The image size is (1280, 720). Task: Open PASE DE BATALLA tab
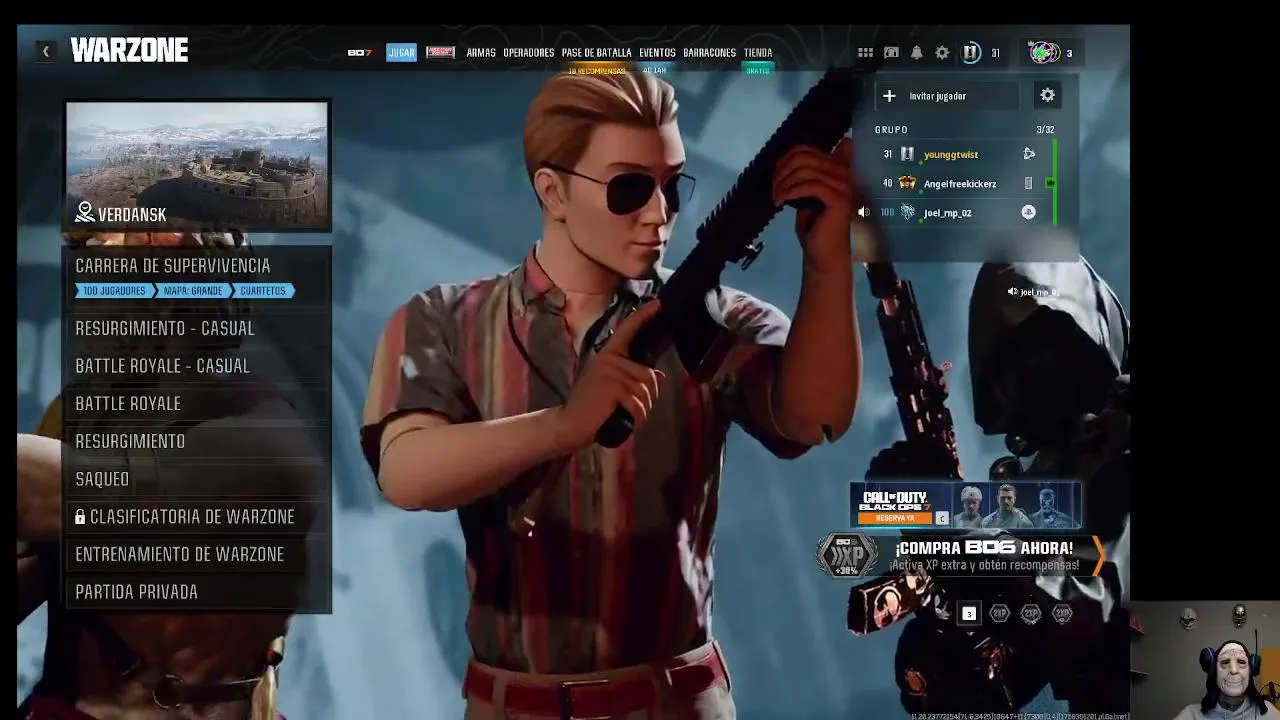(x=597, y=53)
